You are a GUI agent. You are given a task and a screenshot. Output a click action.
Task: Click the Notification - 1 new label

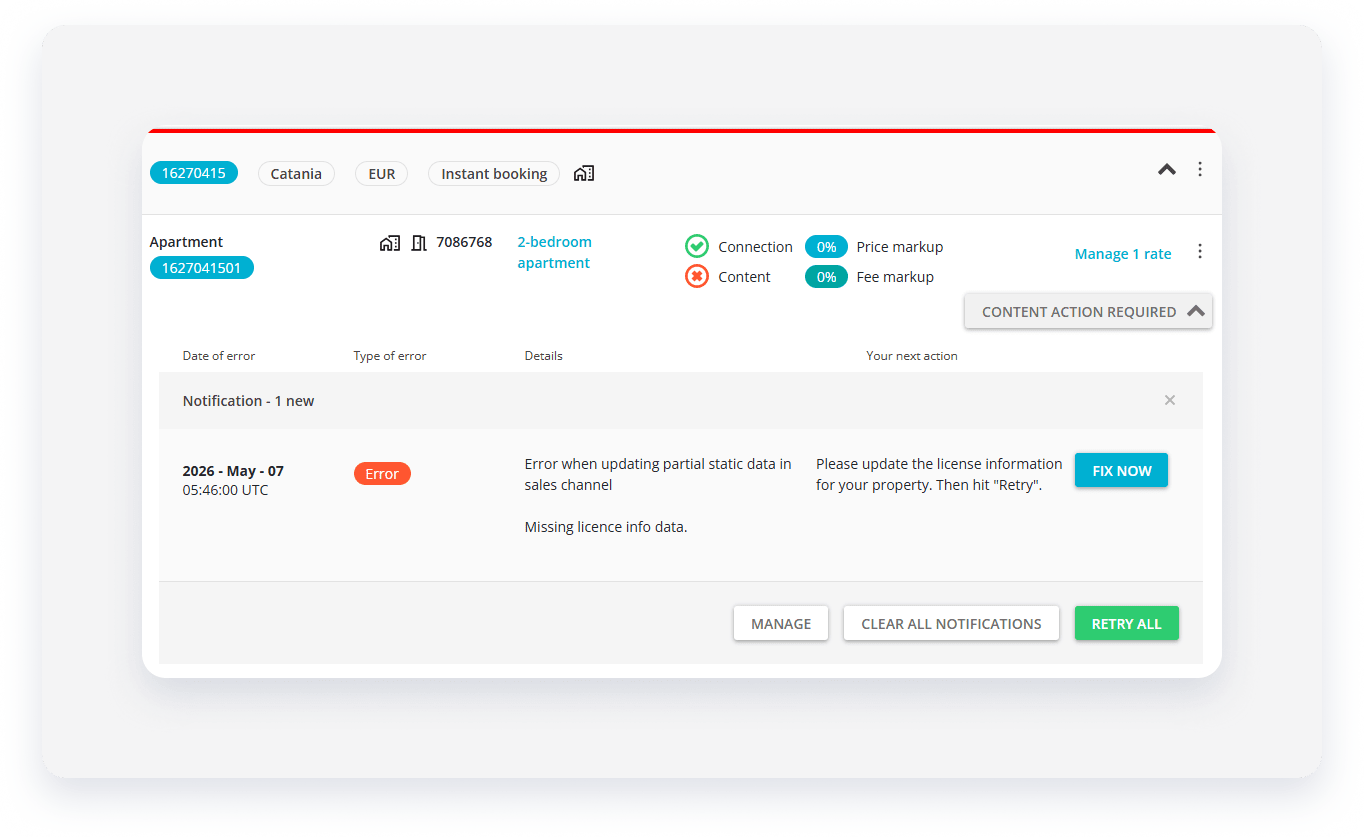click(x=248, y=400)
